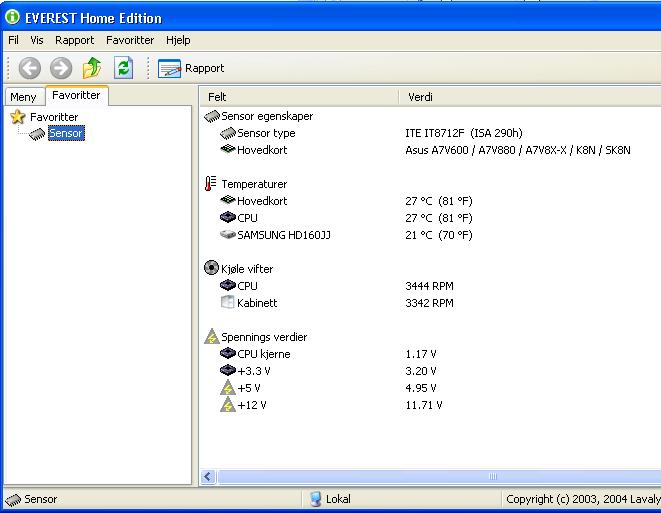Select the '4.95 V' value
The height and width of the screenshot is (513, 661).
point(421,388)
